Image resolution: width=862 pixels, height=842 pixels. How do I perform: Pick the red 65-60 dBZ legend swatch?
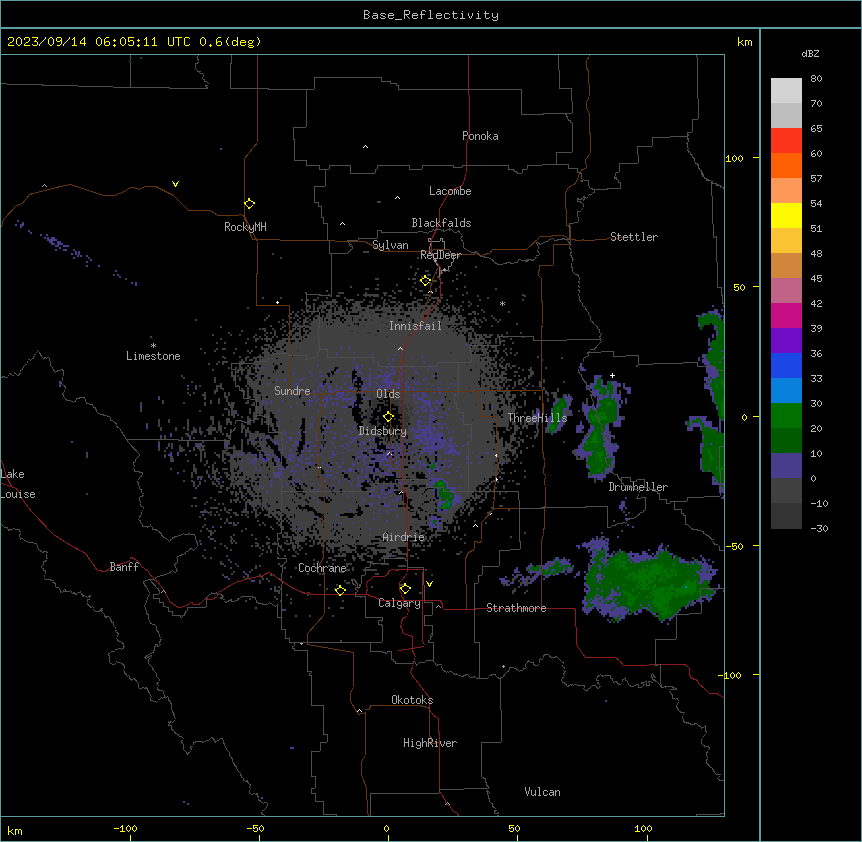tap(786, 141)
